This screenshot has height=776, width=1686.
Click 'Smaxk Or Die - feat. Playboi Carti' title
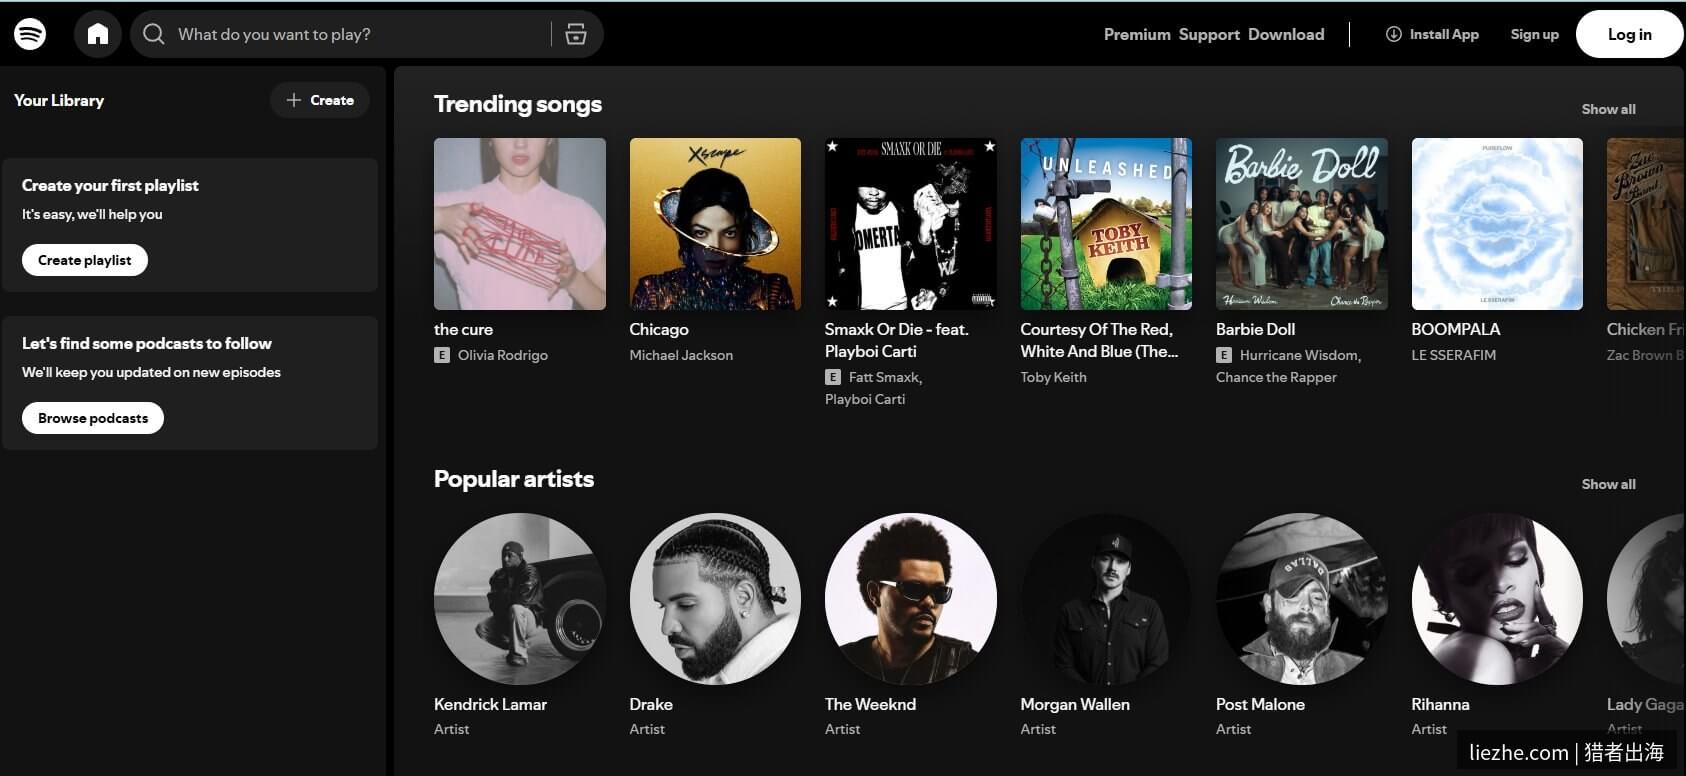(x=897, y=340)
